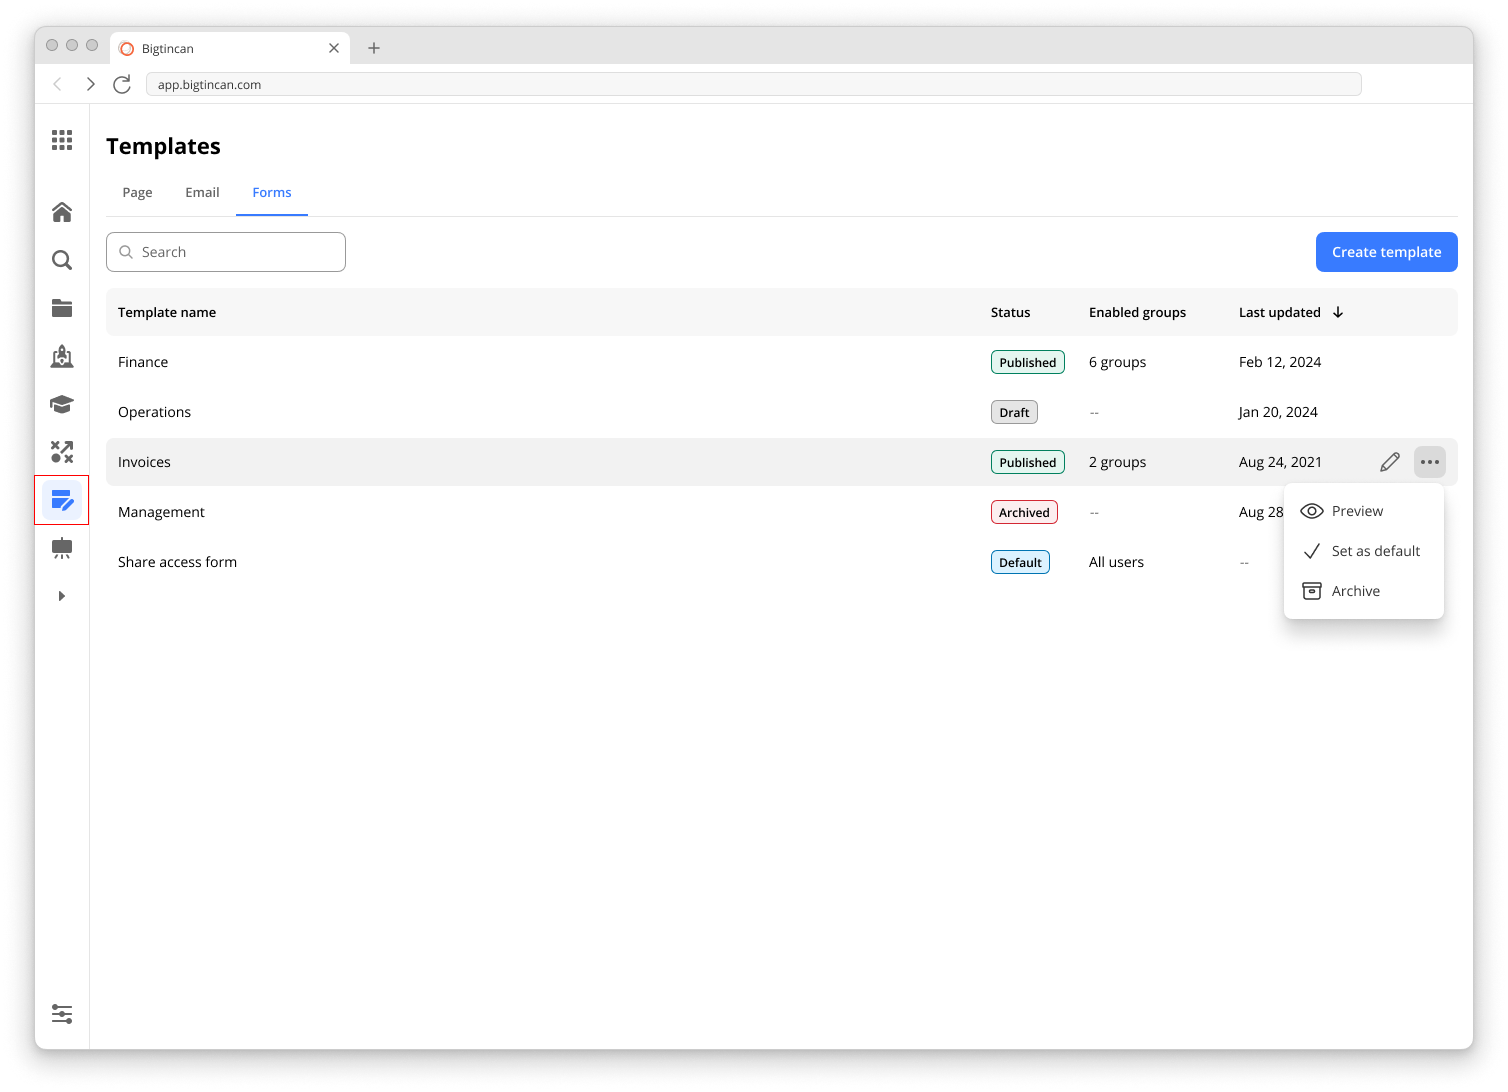Open the sidebar search icon
Image resolution: width=1508 pixels, height=1092 pixels.
62,260
